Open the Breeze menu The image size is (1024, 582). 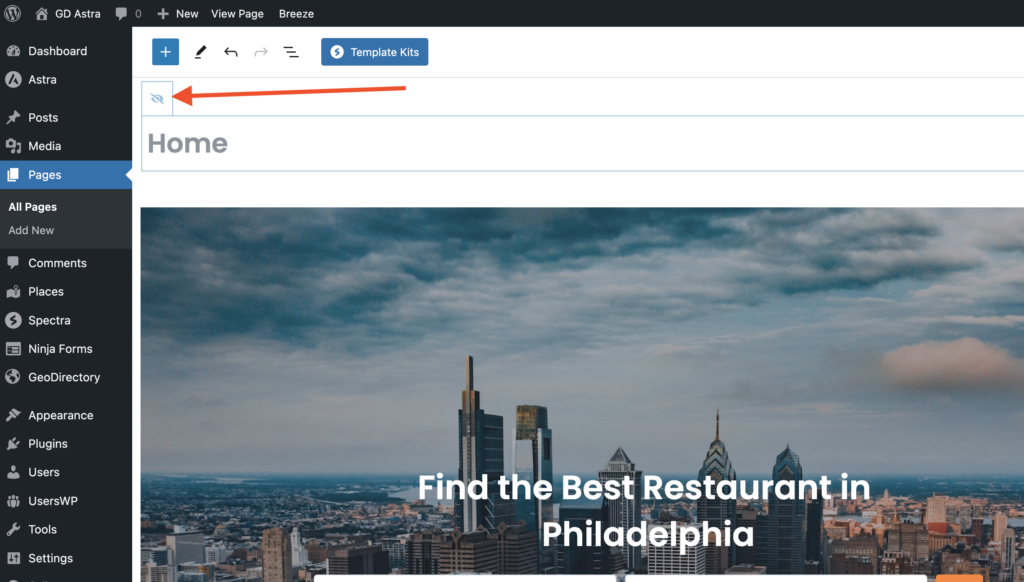pos(295,13)
